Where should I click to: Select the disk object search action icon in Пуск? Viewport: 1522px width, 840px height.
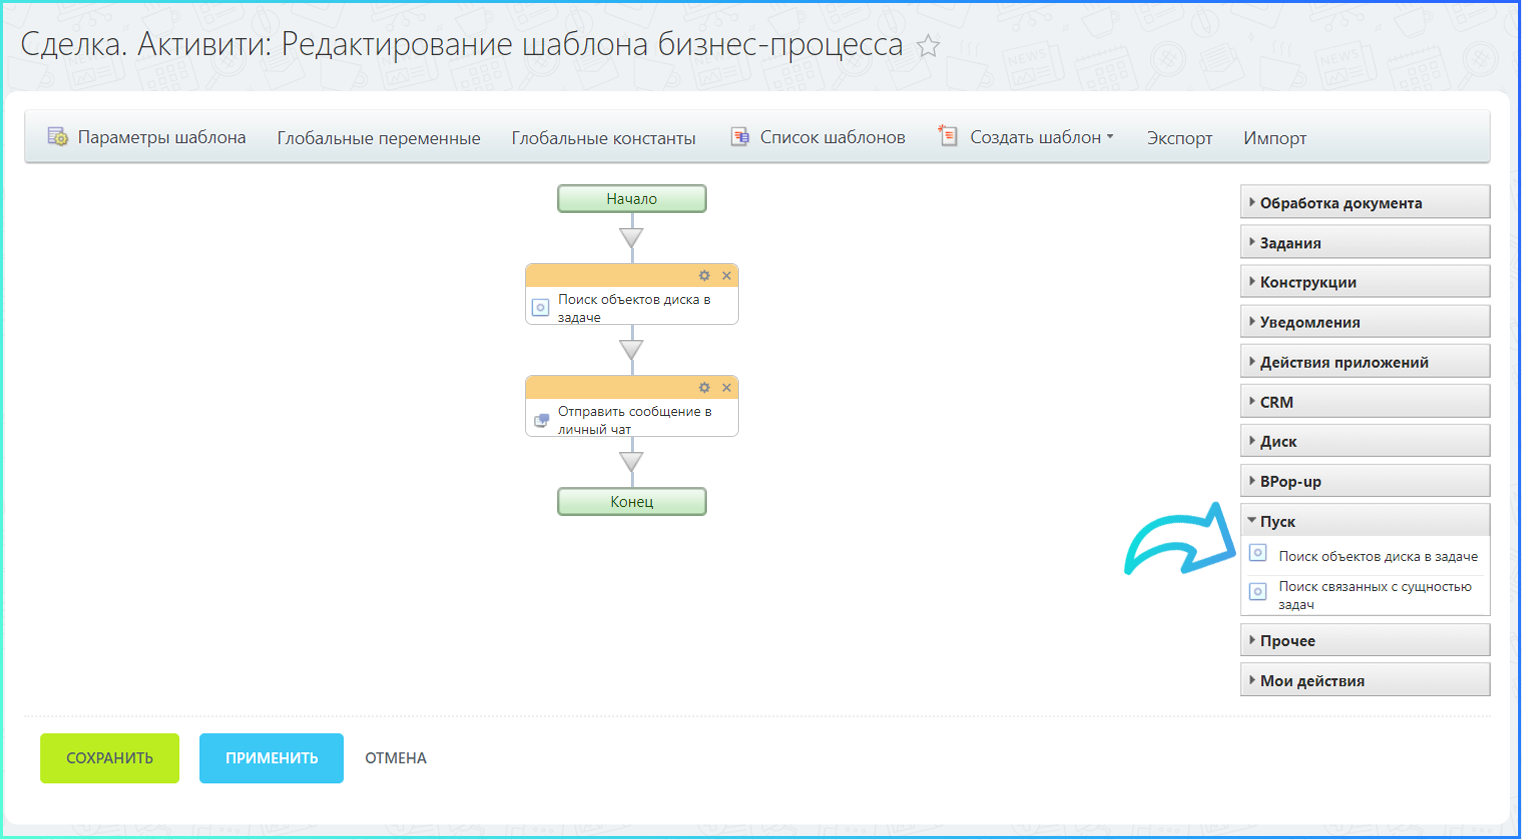click(1258, 553)
